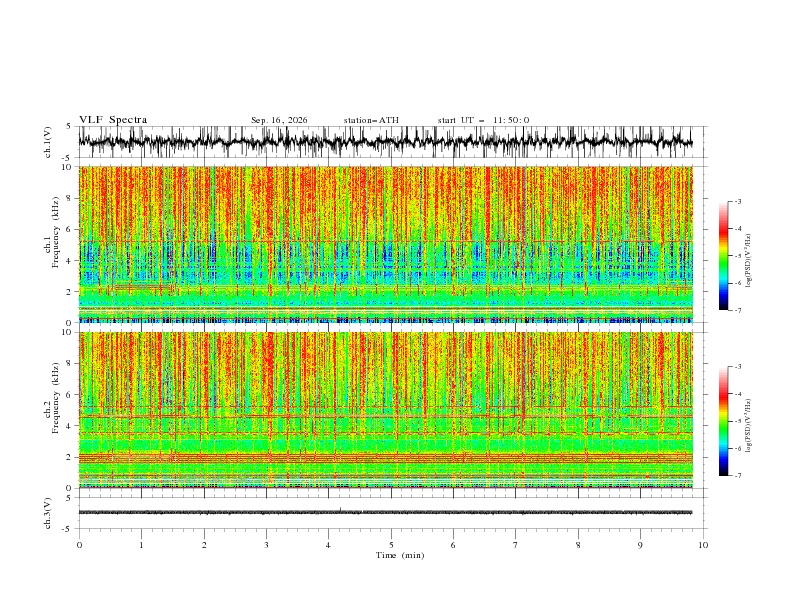
Task: Click the Time (min) axis label
Action: click(400, 555)
